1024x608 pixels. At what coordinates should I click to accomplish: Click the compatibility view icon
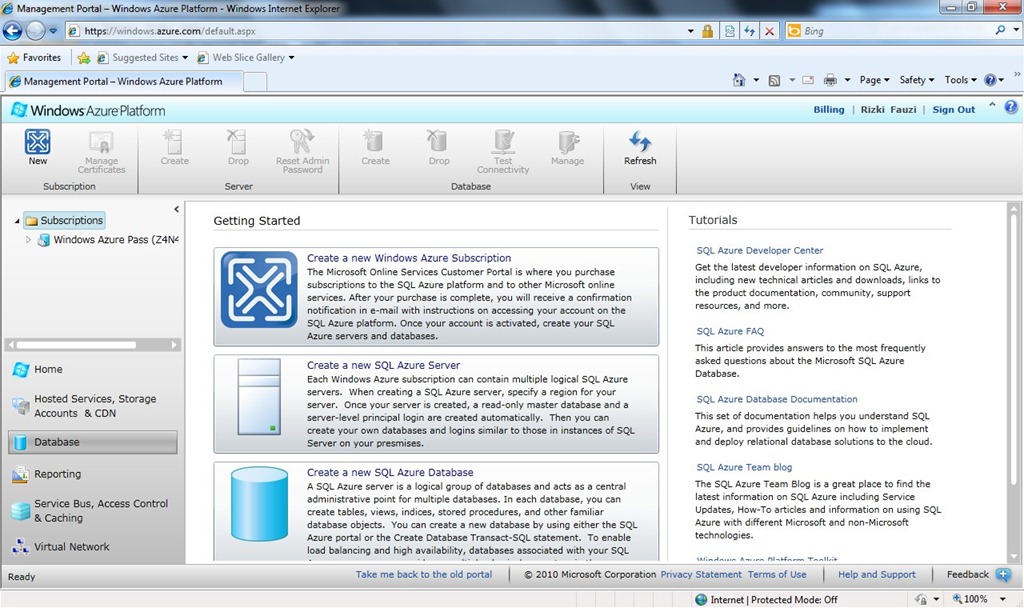729,31
